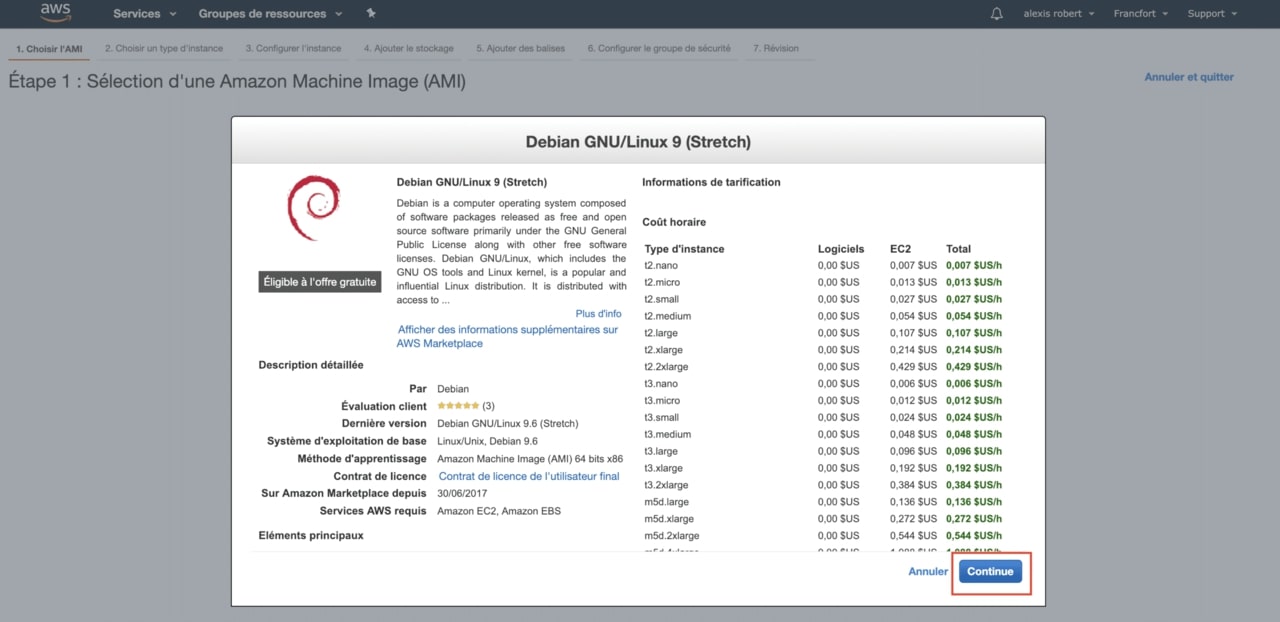Click the 0,544 $US/h total price

(974, 536)
